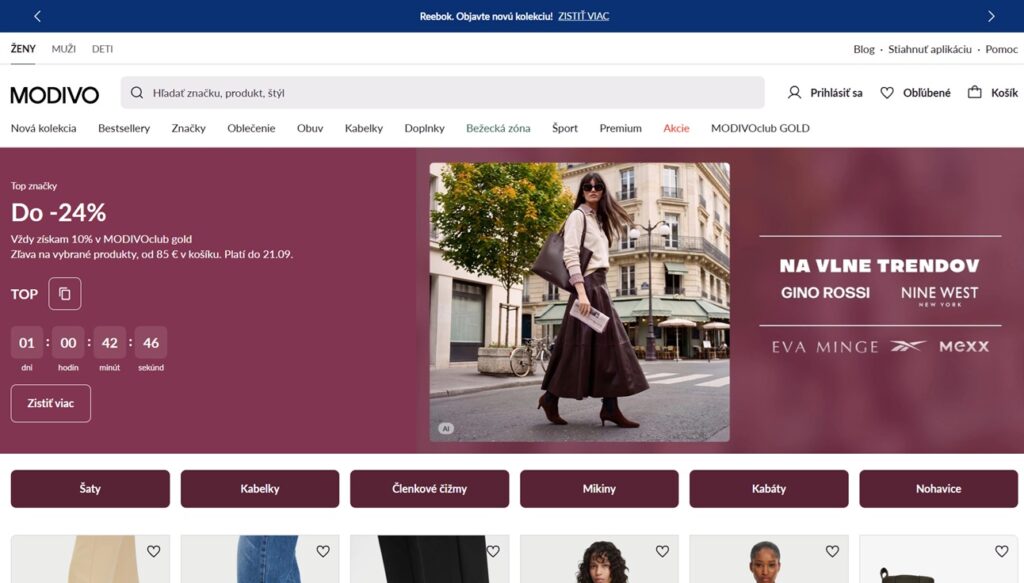Click the GINO ROSSI brand logo
This screenshot has width=1024, height=583.
(825, 292)
